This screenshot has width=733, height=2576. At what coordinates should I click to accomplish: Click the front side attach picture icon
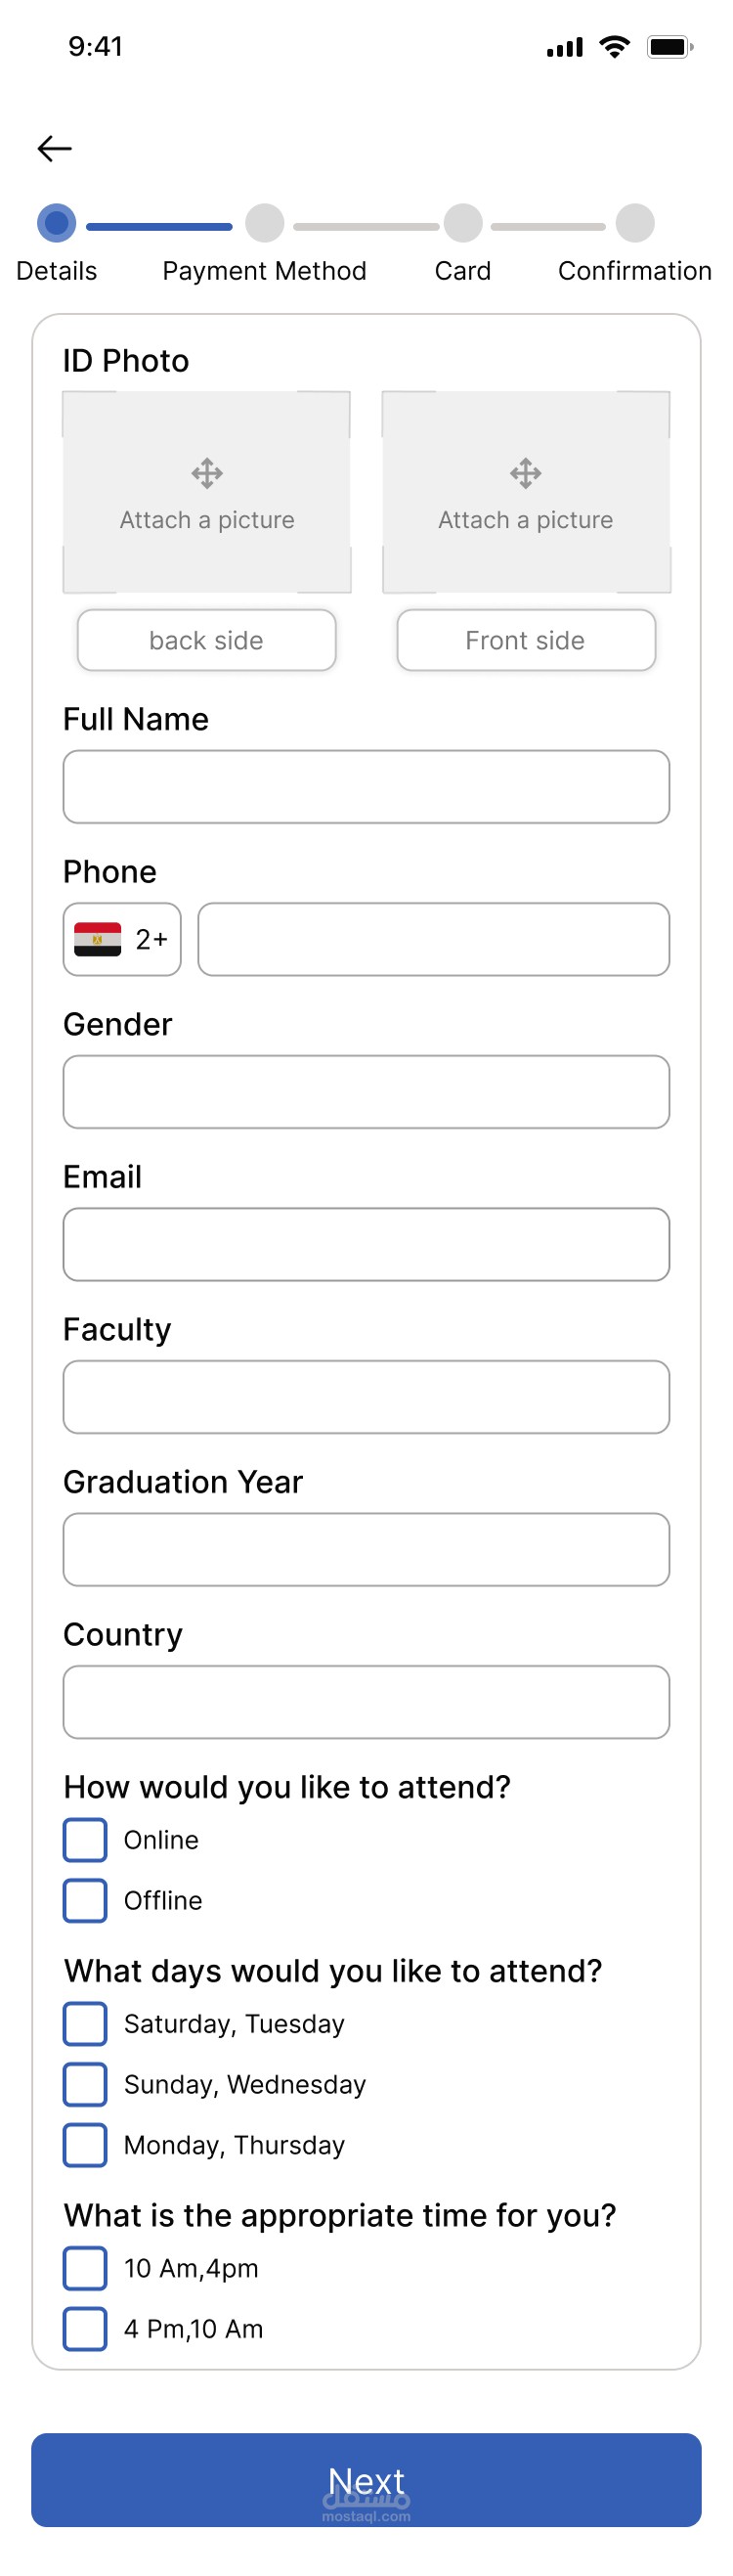(525, 473)
